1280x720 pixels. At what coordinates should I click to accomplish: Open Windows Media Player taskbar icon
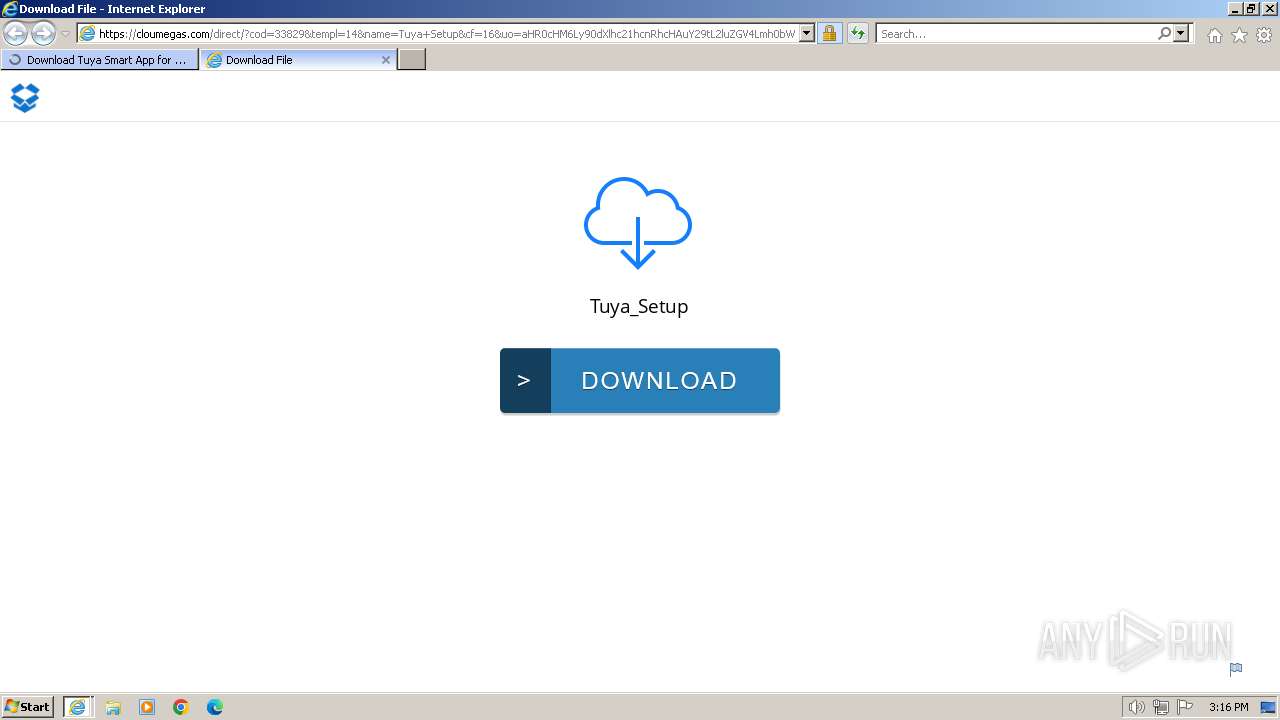click(147, 707)
